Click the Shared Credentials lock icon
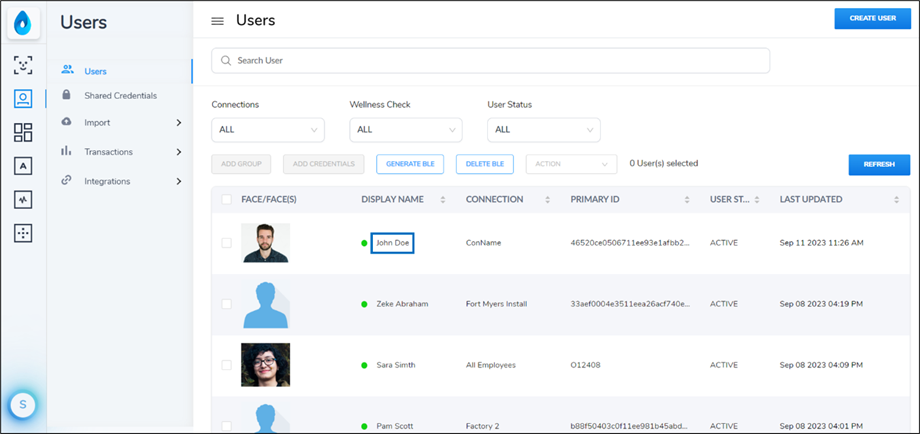This screenshot has height=434, width=920. [66, 94]
